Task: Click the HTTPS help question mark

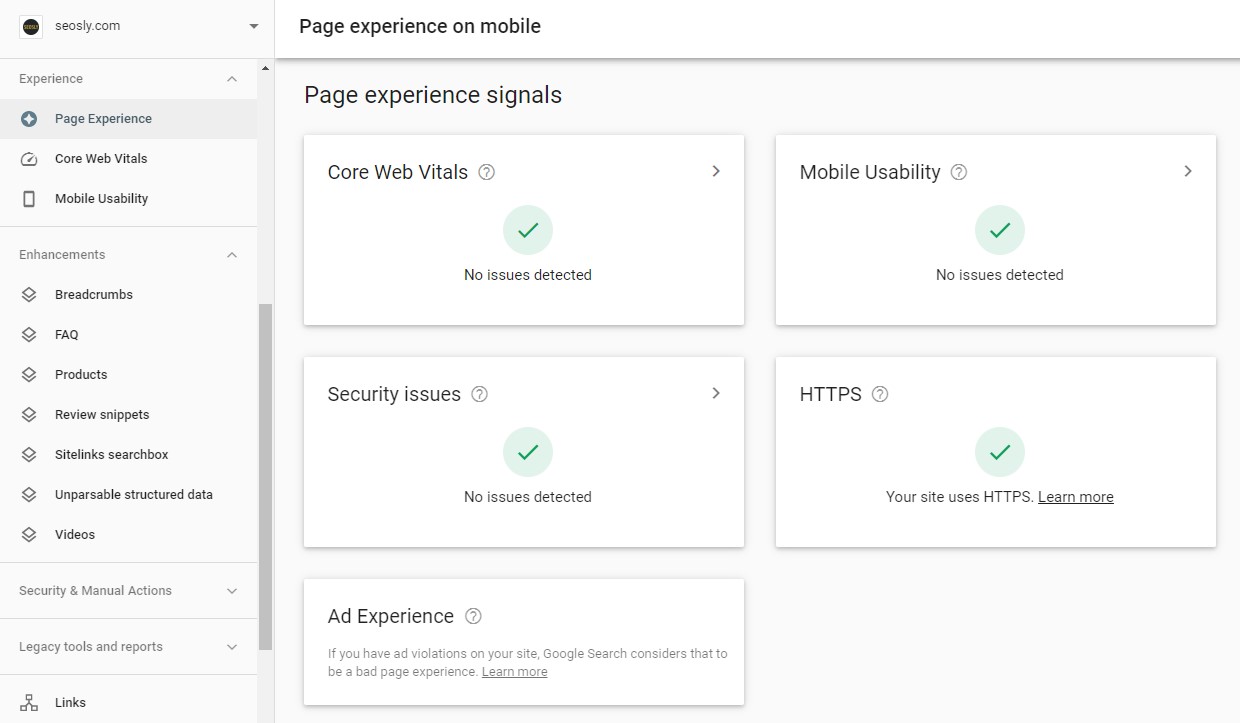Action: [879, 394]
